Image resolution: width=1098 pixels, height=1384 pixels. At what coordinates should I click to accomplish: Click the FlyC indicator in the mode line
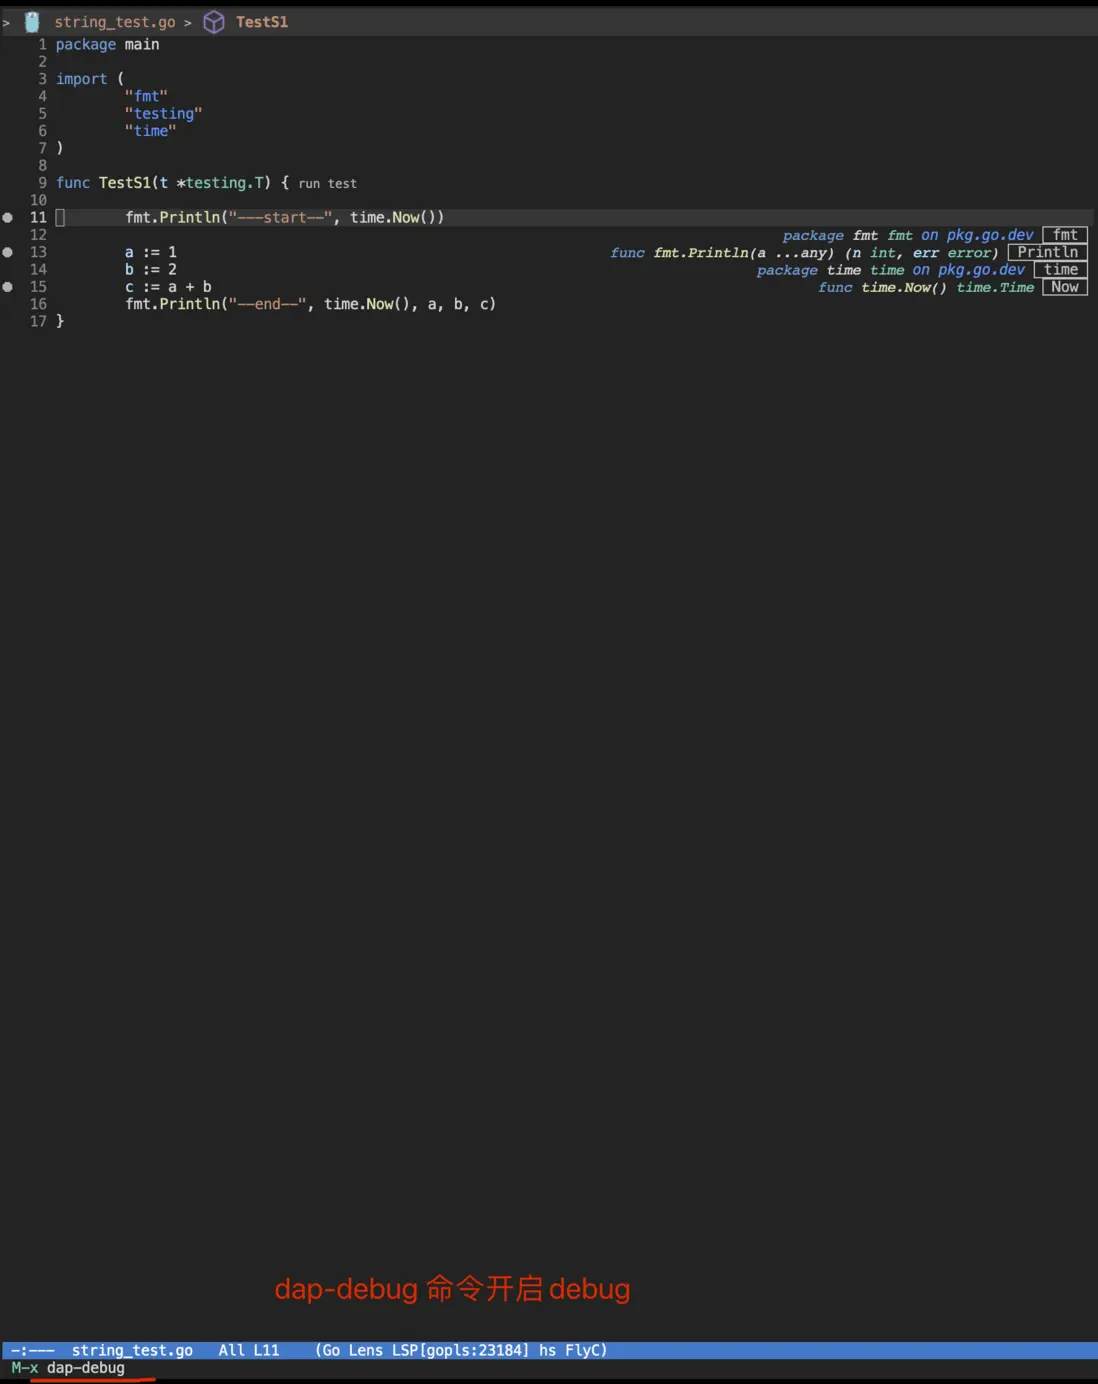click(x=583, y=1350)
